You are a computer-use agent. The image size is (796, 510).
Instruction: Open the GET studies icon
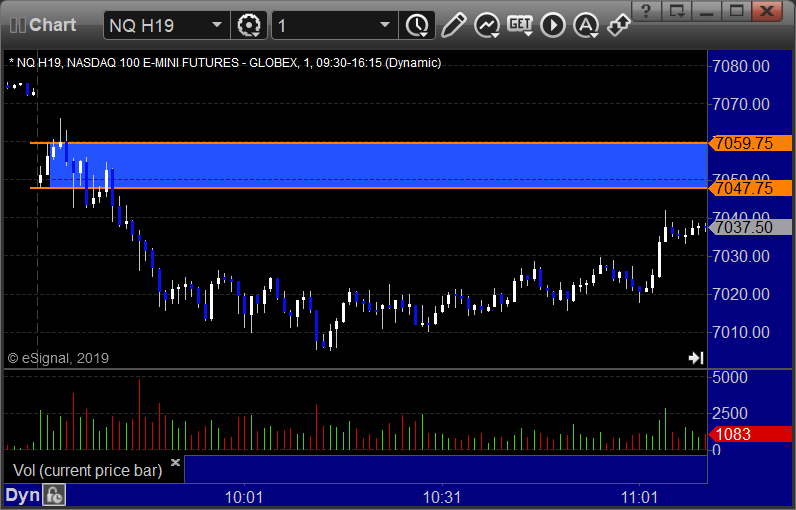[x=520, y=24]
